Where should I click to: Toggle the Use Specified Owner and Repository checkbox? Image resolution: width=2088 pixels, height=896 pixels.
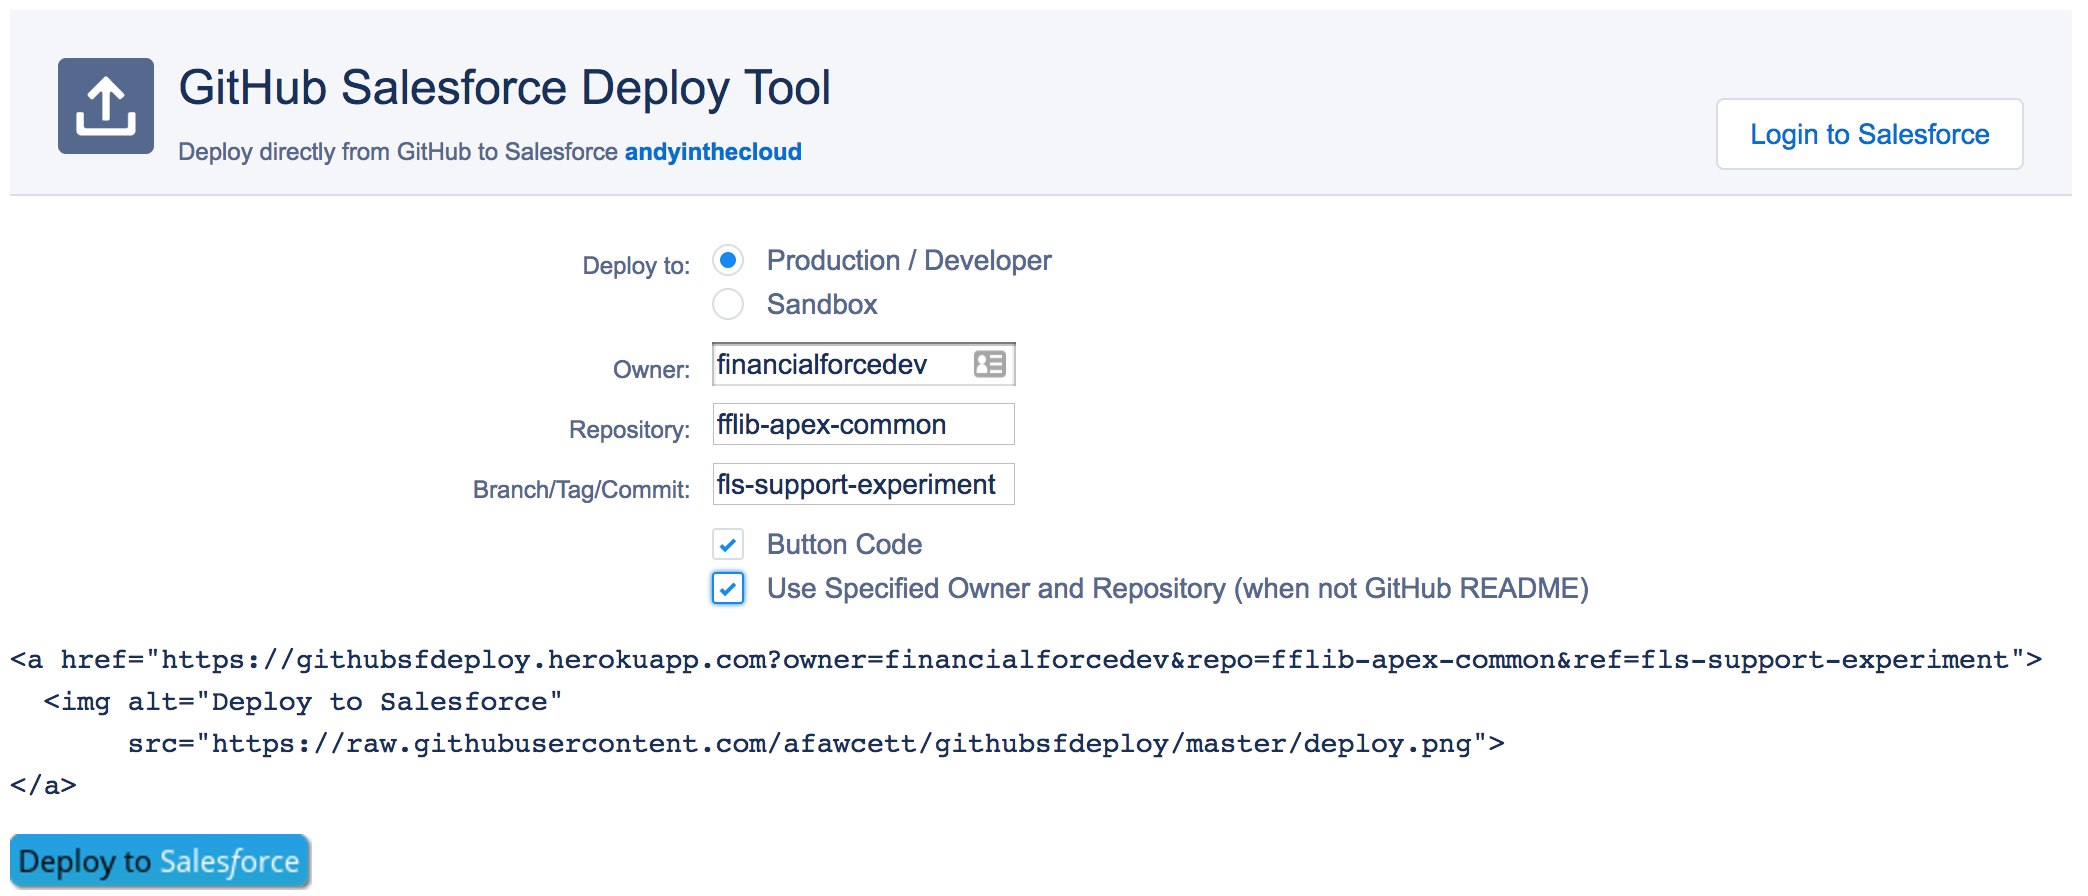[x=728, y=589]
